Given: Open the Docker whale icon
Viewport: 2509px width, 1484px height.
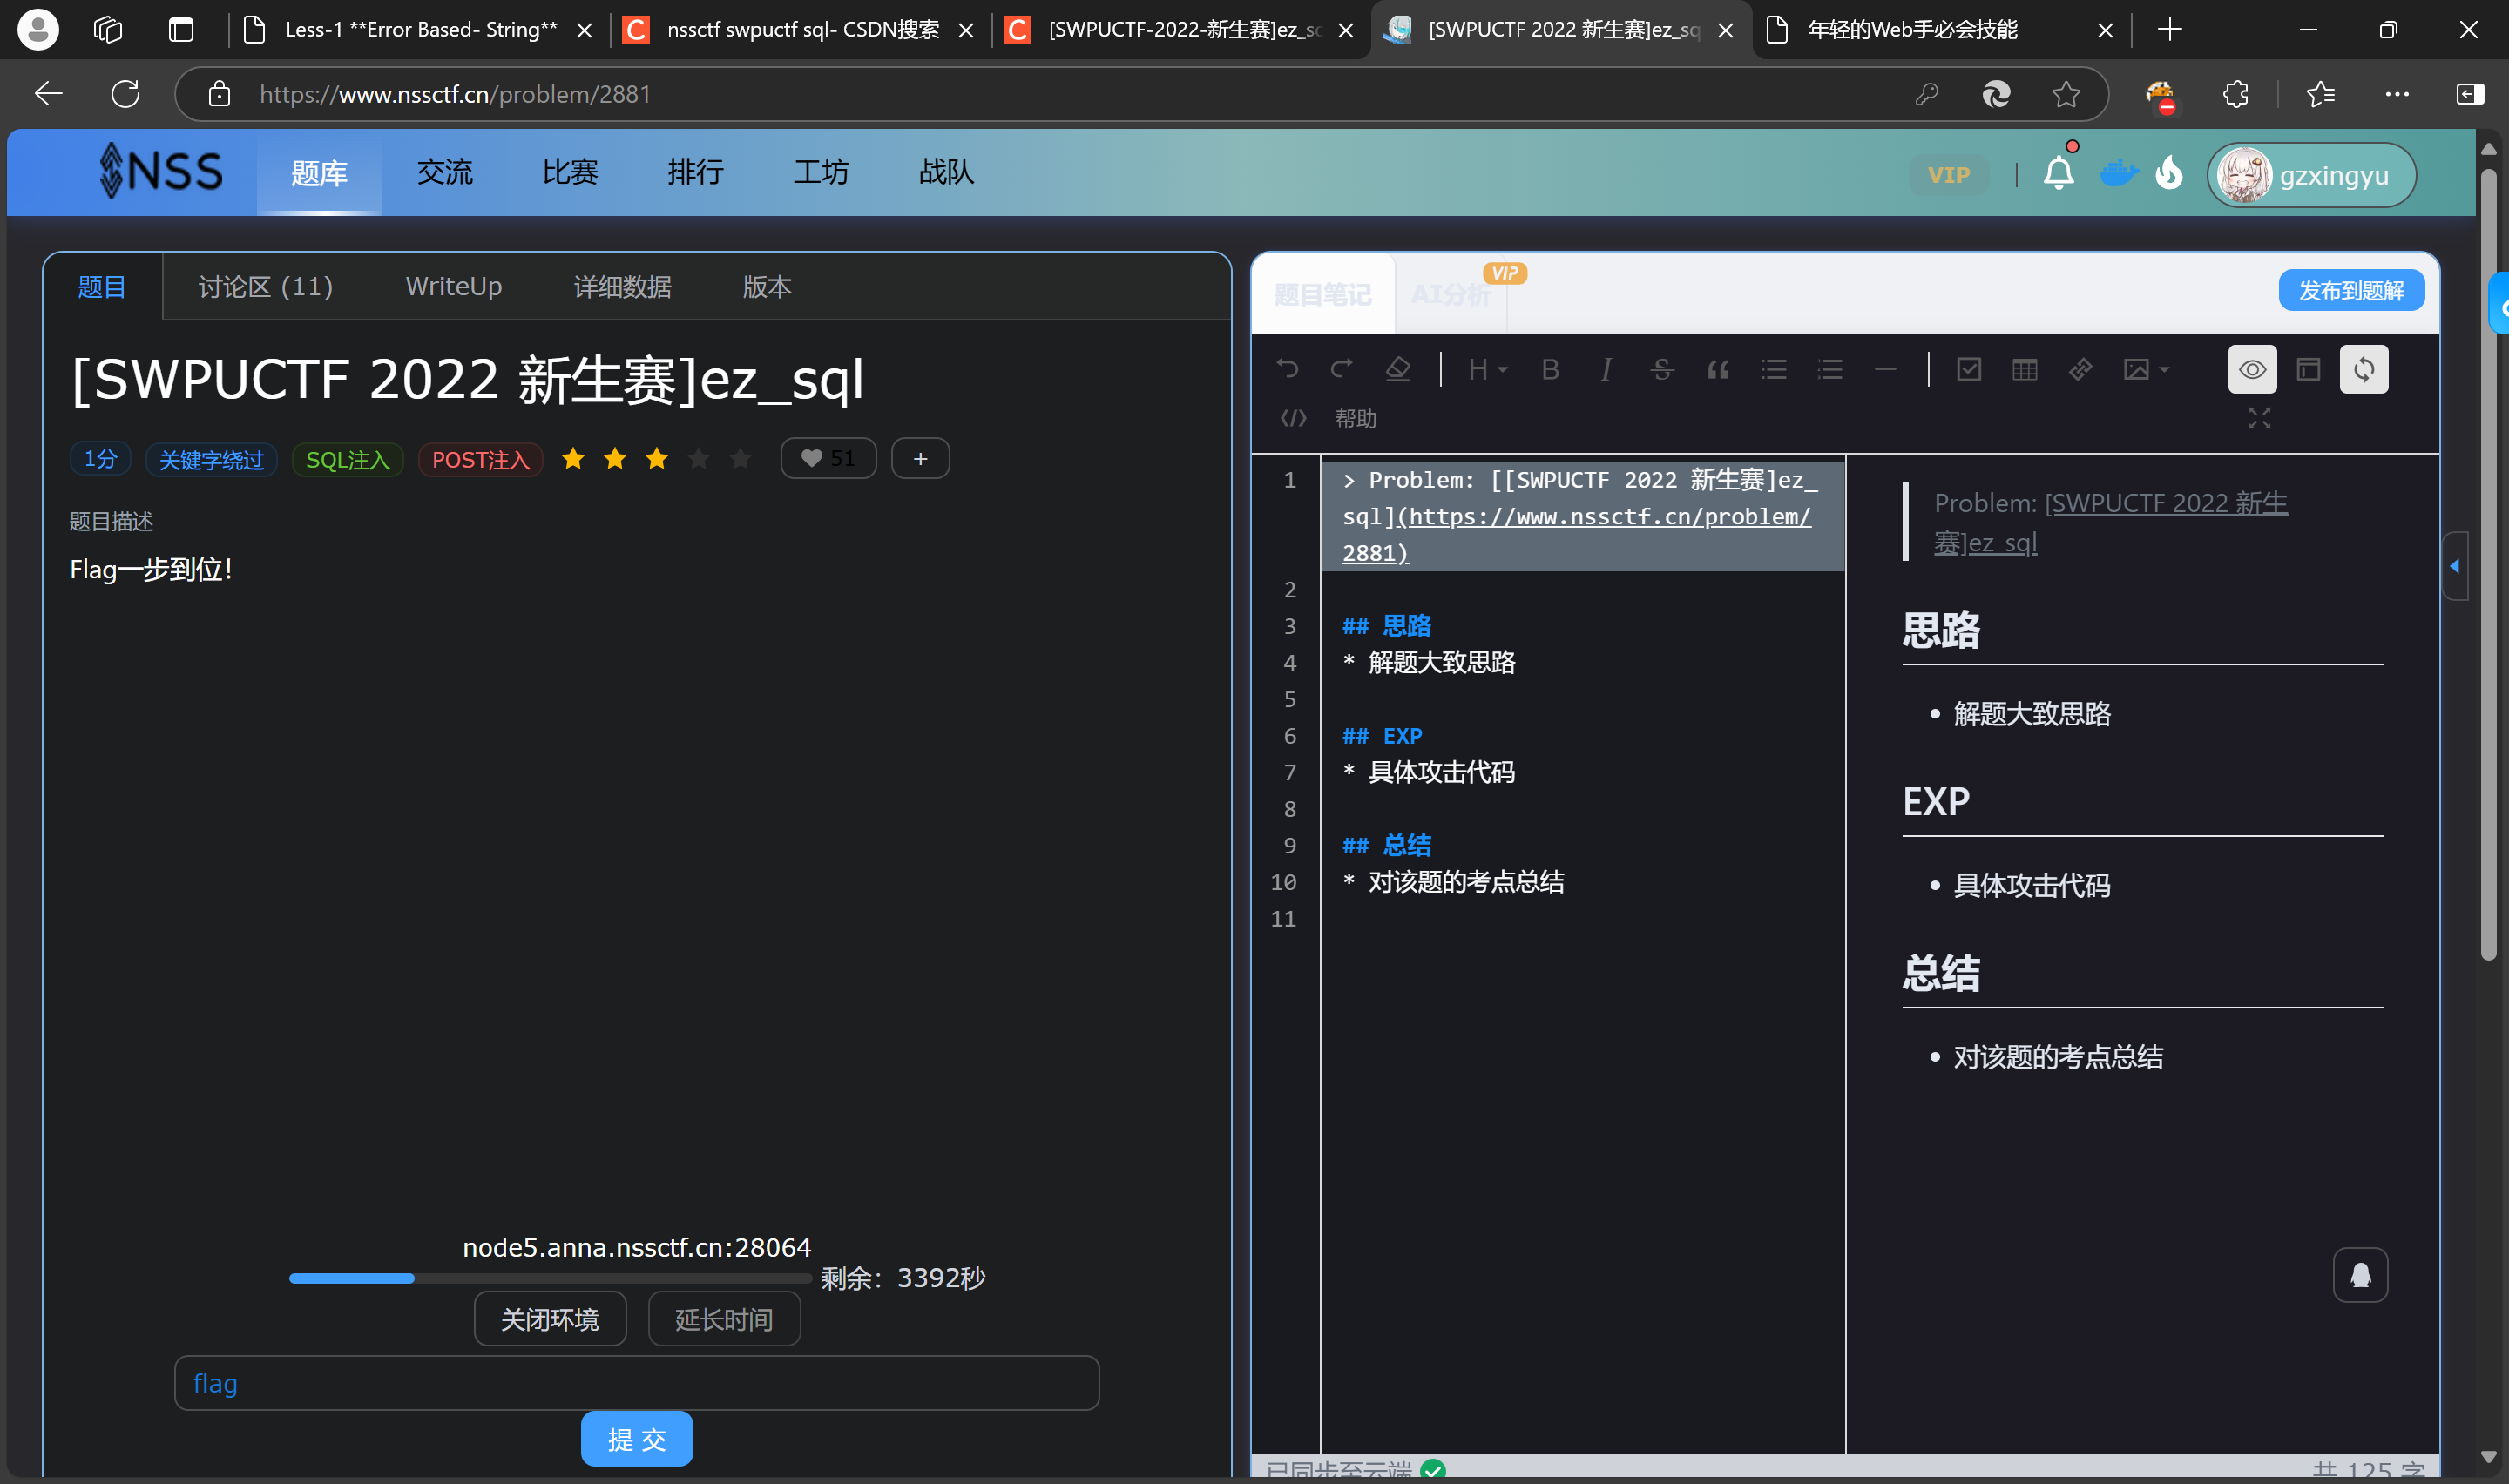Looking at the screenshot, I should (2118, 173).
